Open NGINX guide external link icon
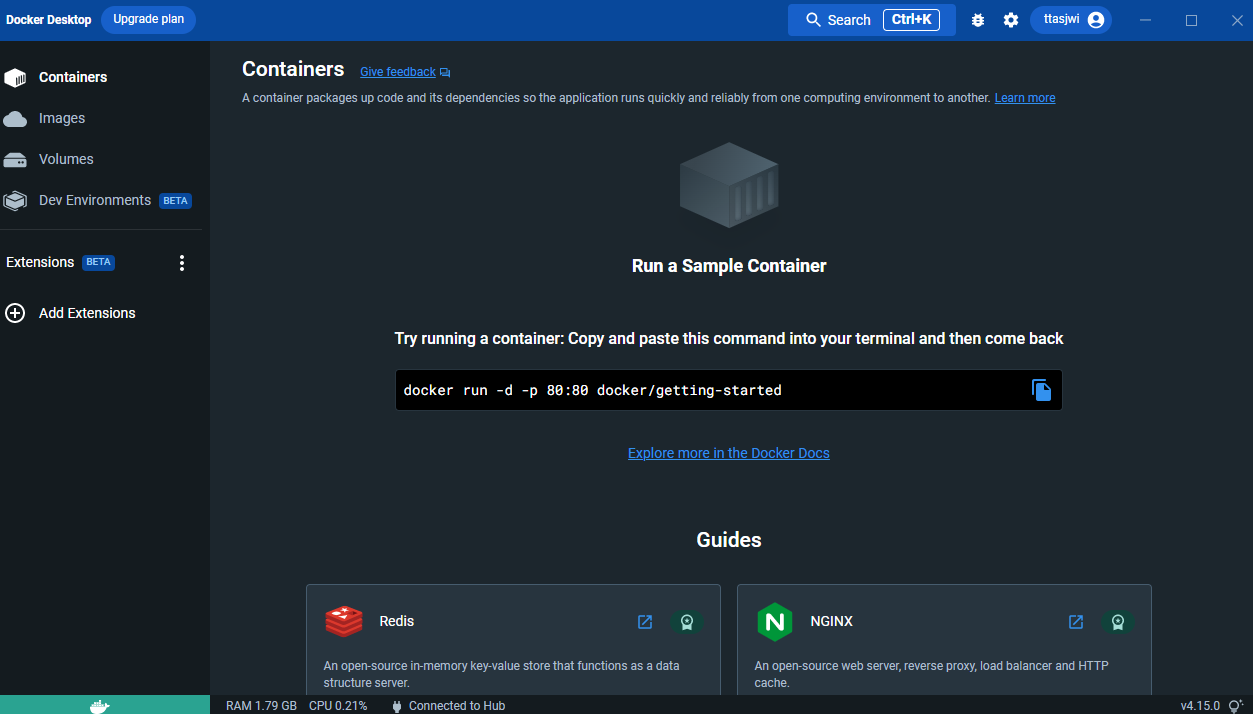 pyautogui.click(x=1076, y=622)
